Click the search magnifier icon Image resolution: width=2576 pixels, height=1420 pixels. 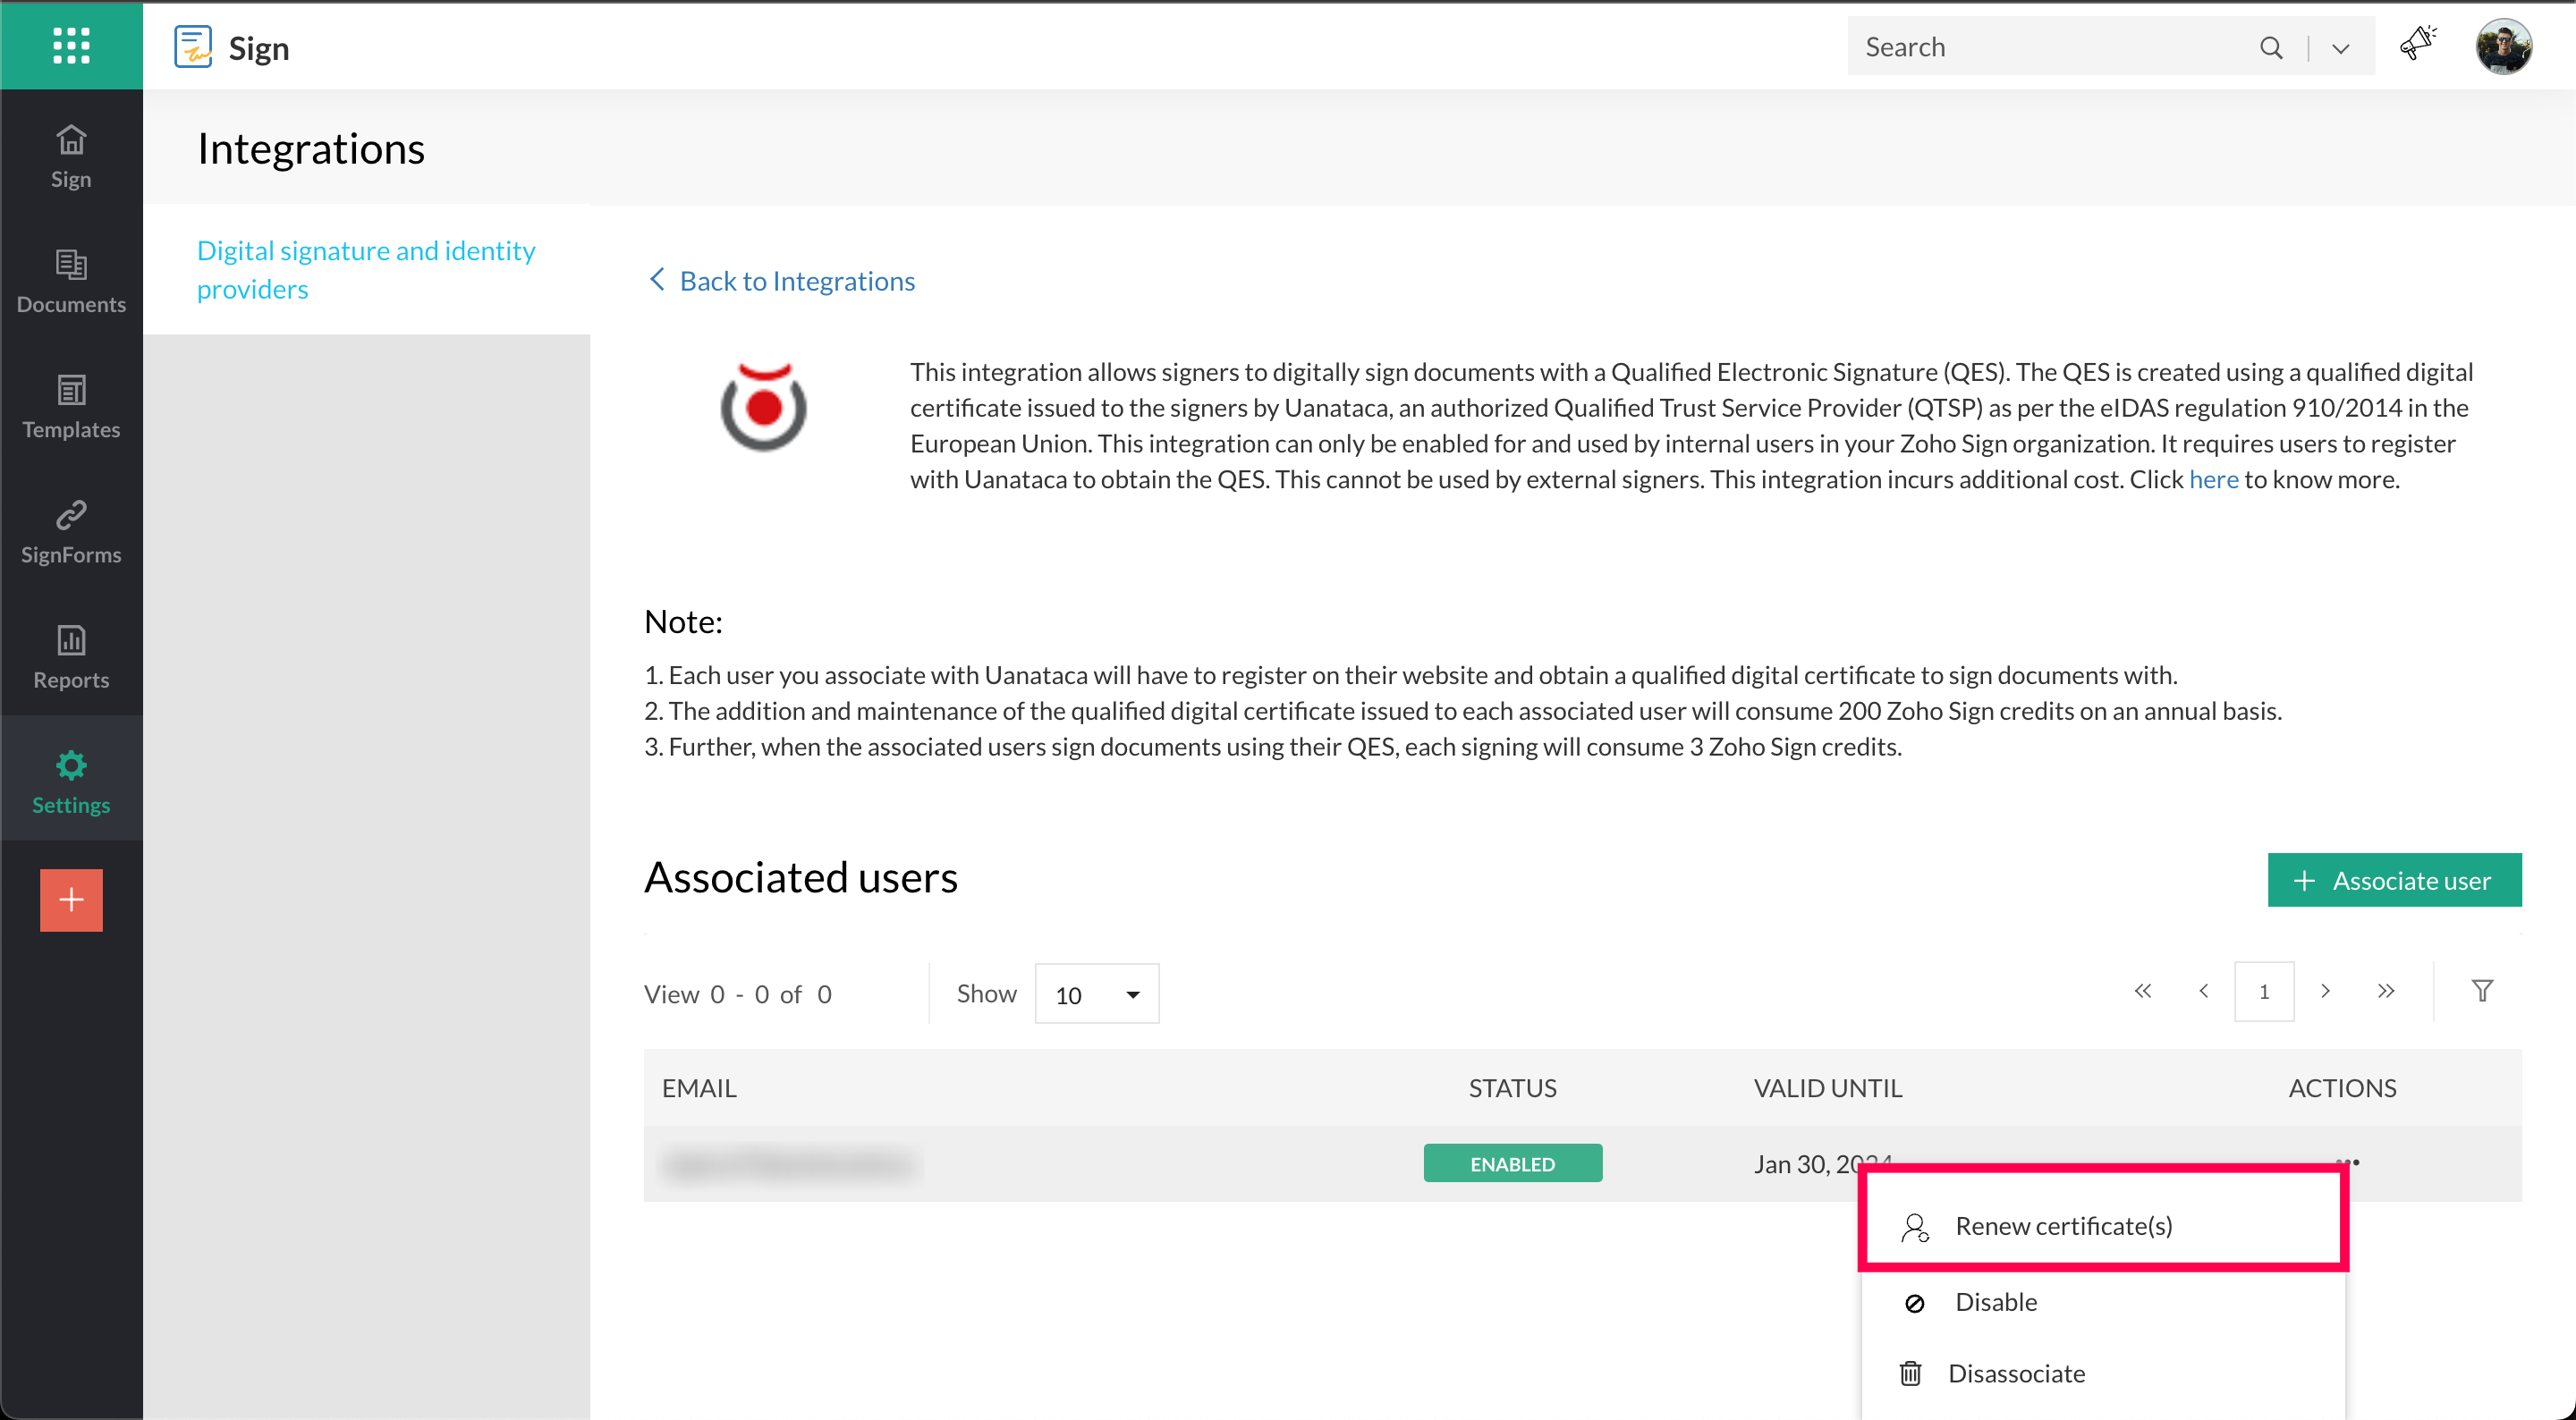click(x=2271, y=47)
